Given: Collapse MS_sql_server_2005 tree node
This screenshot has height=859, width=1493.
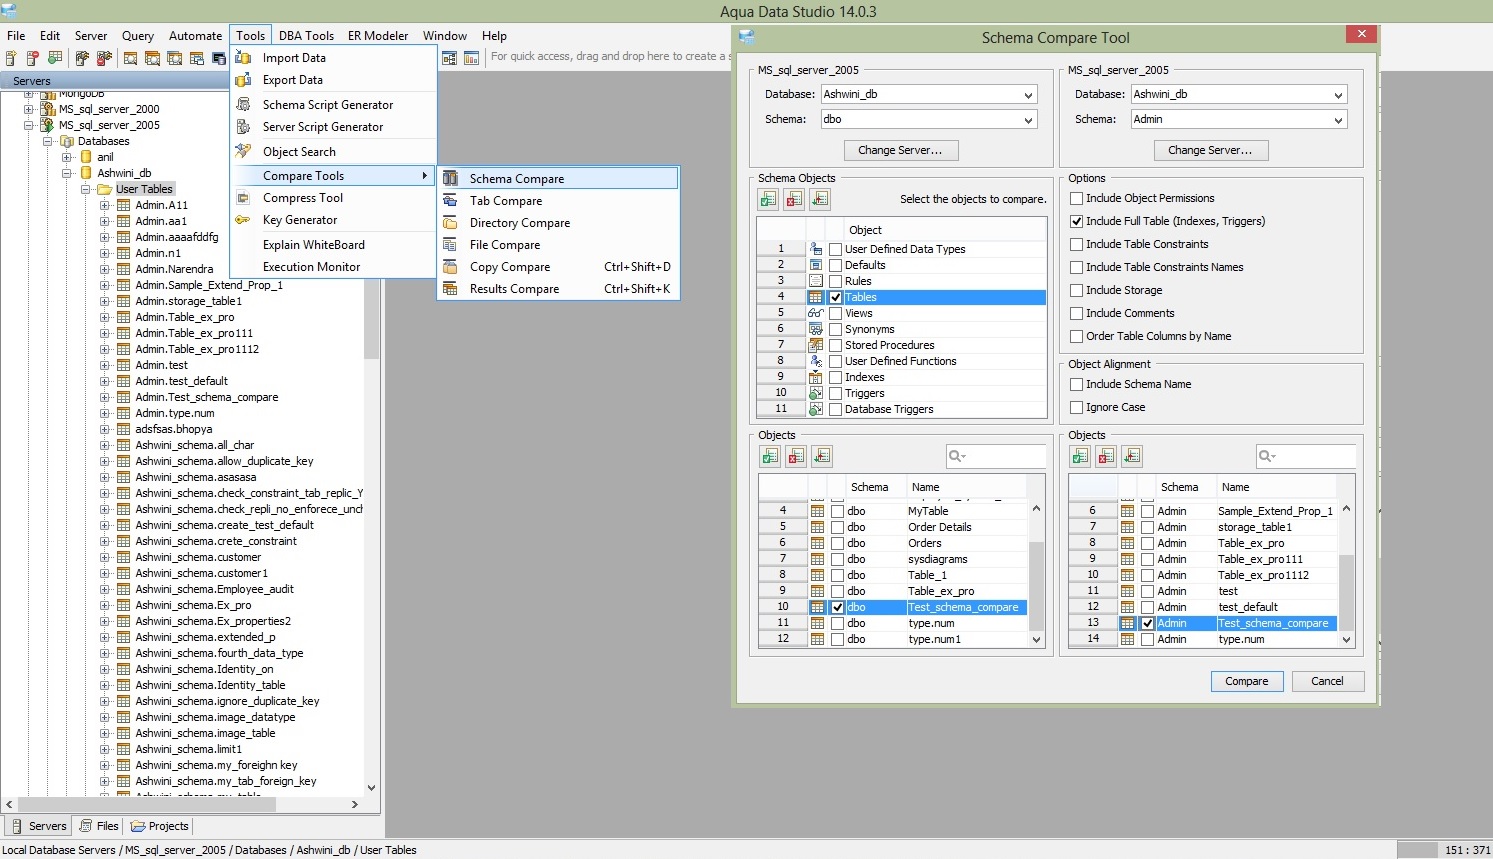Looking at the screenshot, I should coord(29,125).
